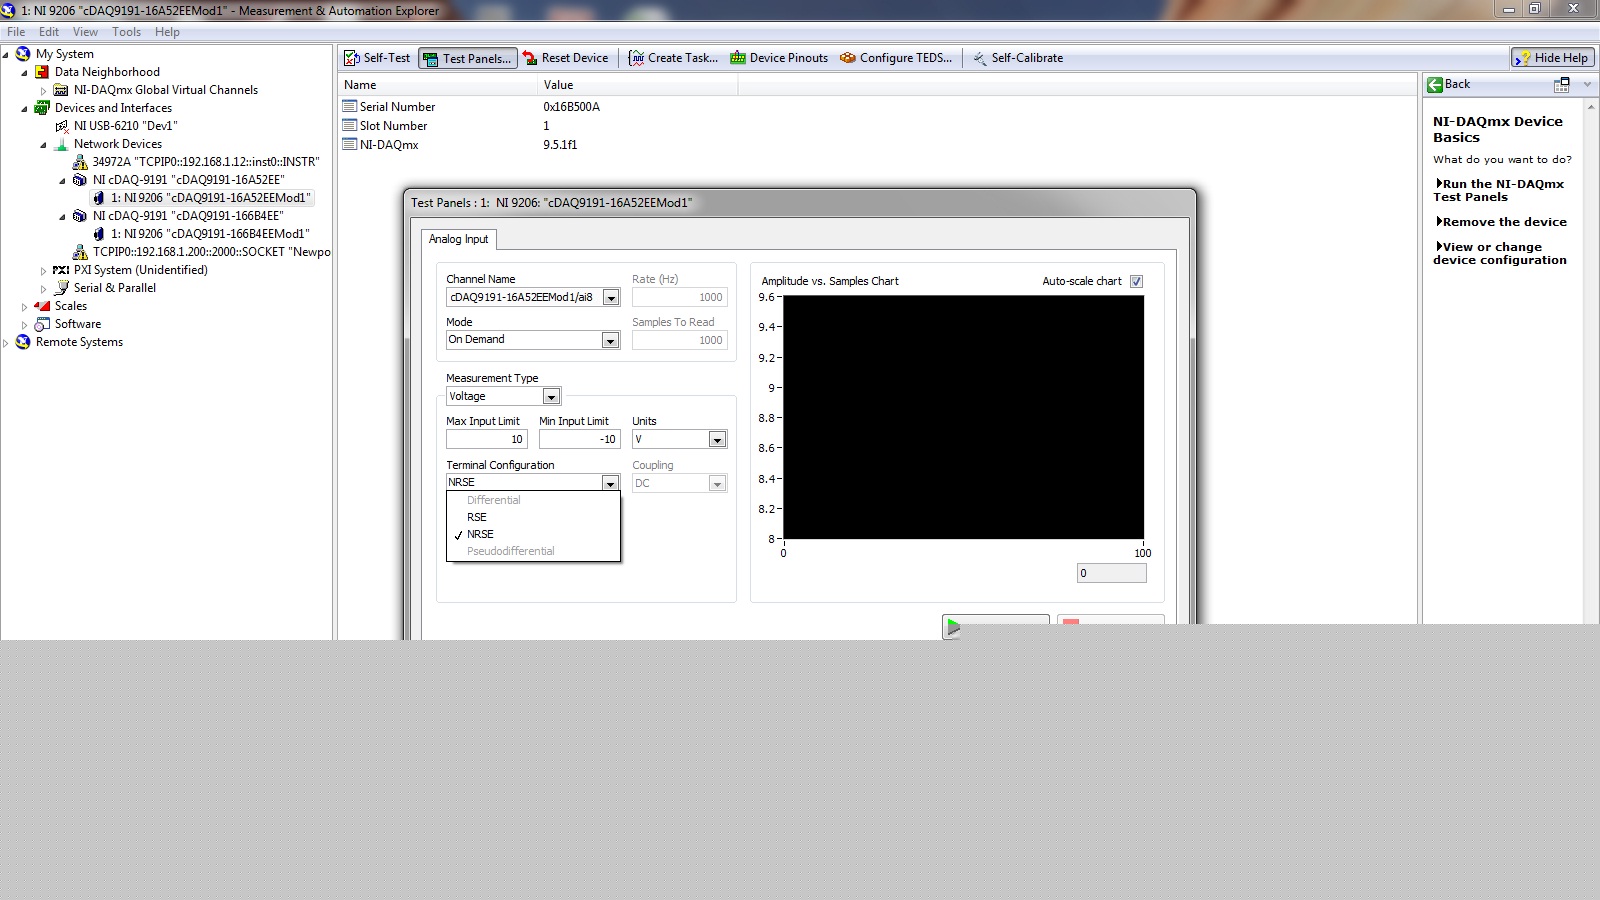
Task: Toggle Auto-scale chart checkbox
Action: point(1136,281)
